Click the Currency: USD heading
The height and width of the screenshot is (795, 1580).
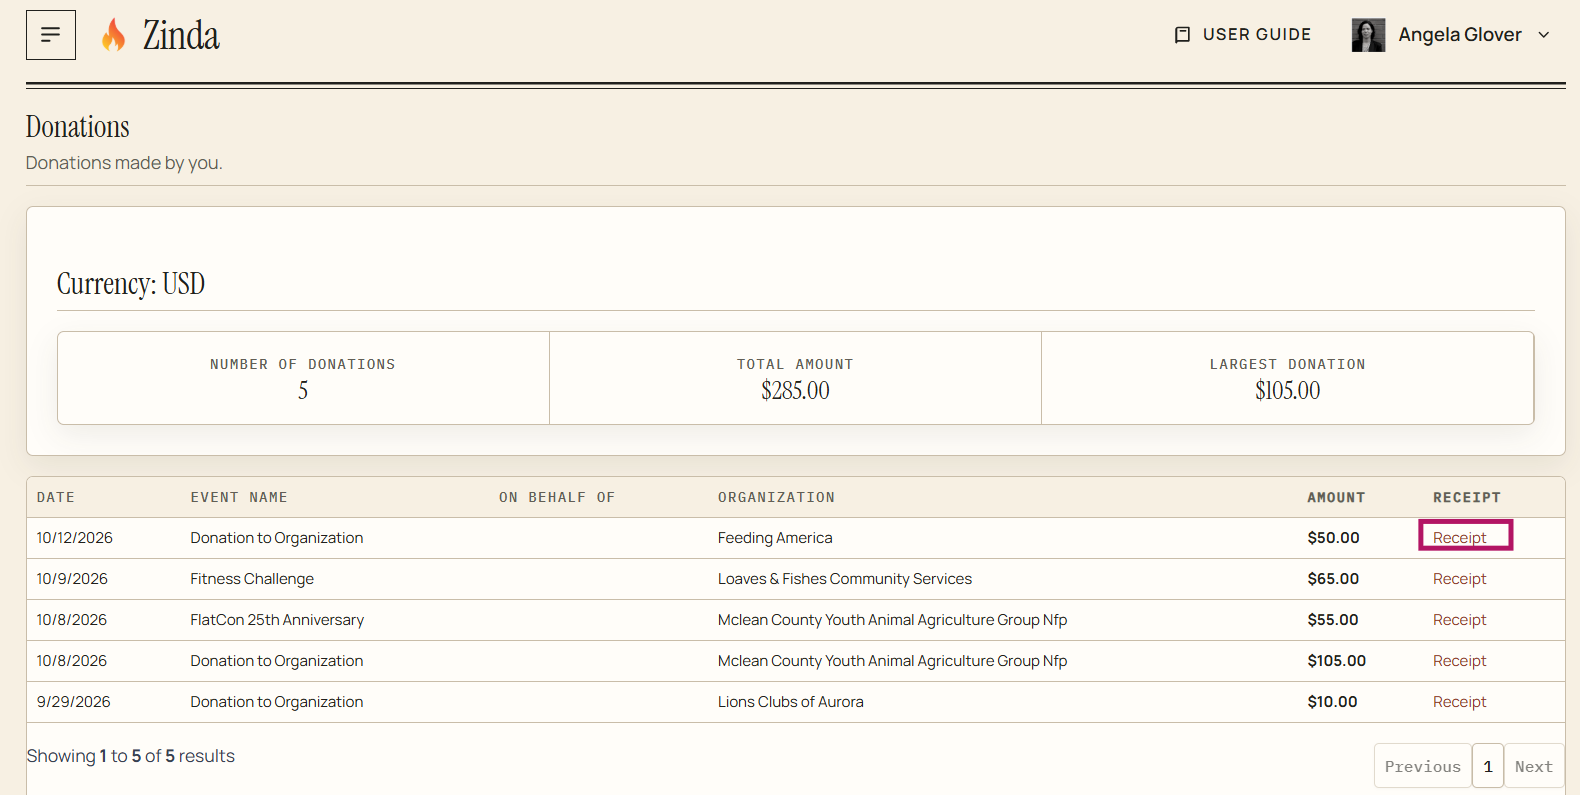[x=131, y=284]
